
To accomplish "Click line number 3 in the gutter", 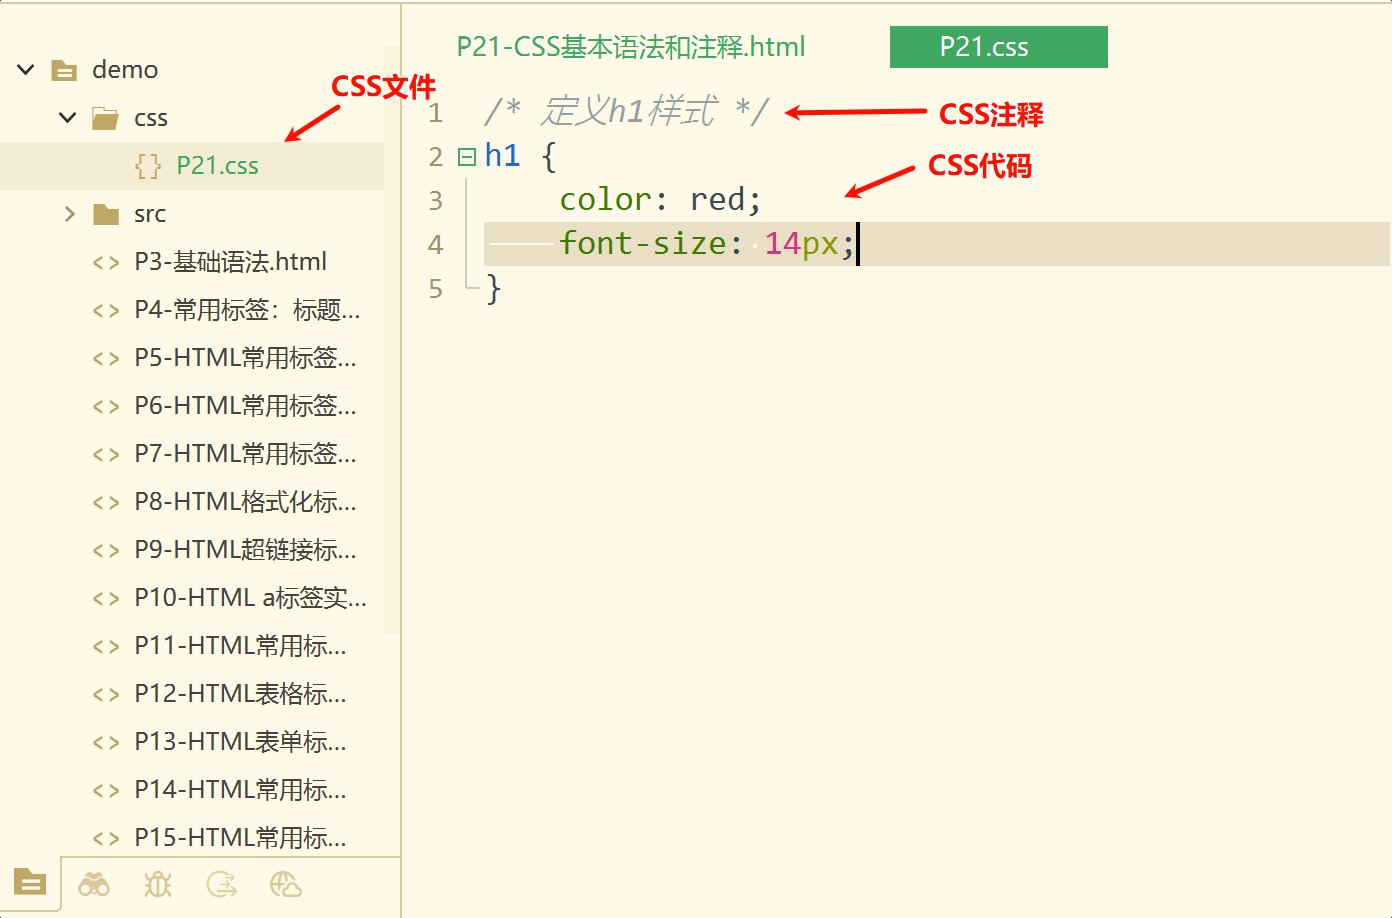I will [435, 201].
